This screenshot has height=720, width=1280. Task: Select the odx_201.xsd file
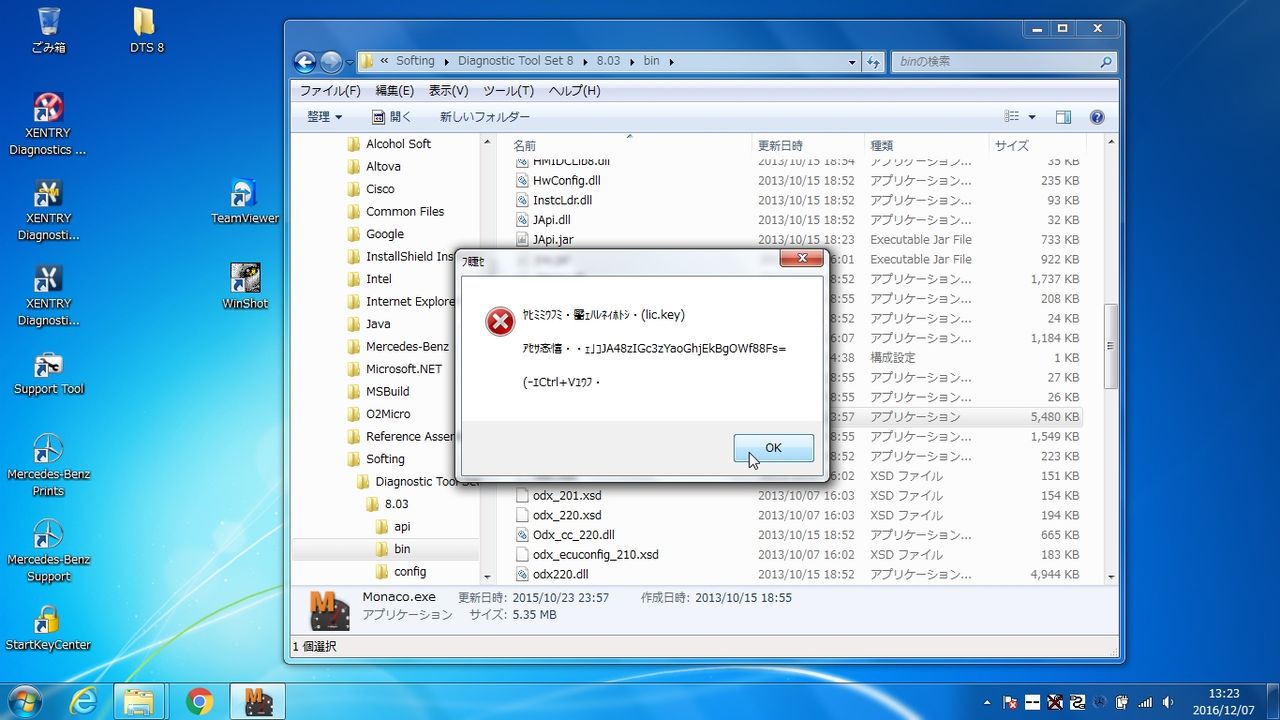pyautogui.click(x=567, y=496)
